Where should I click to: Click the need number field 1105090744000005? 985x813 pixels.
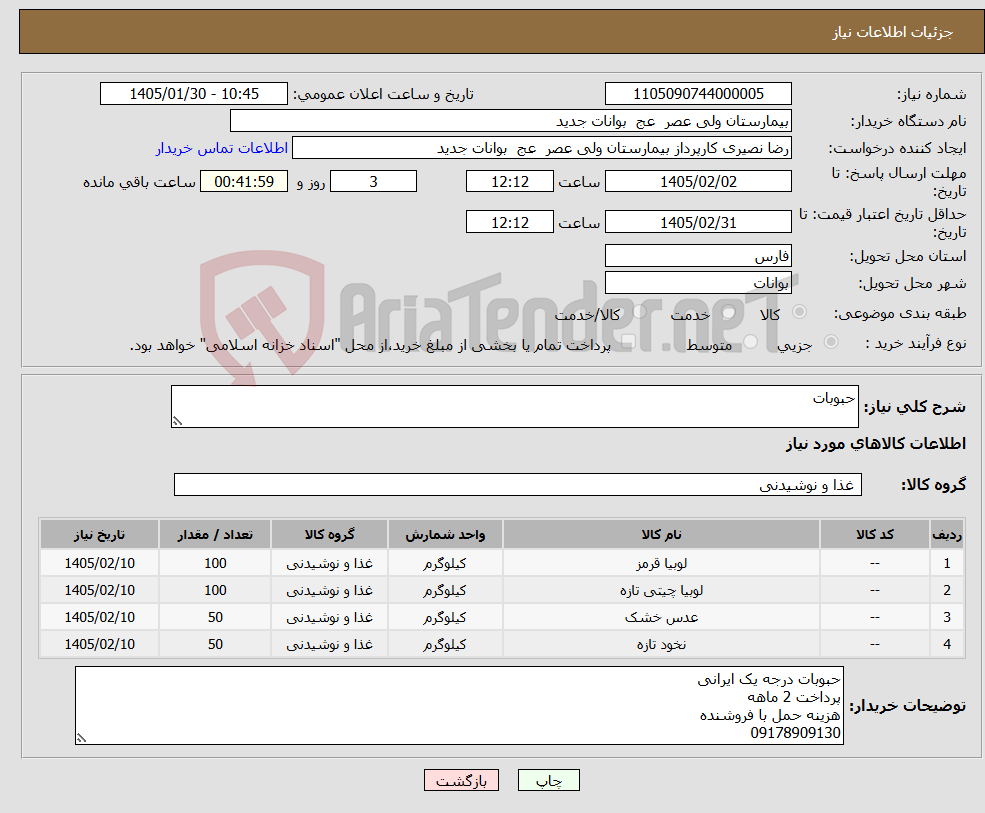698,94
